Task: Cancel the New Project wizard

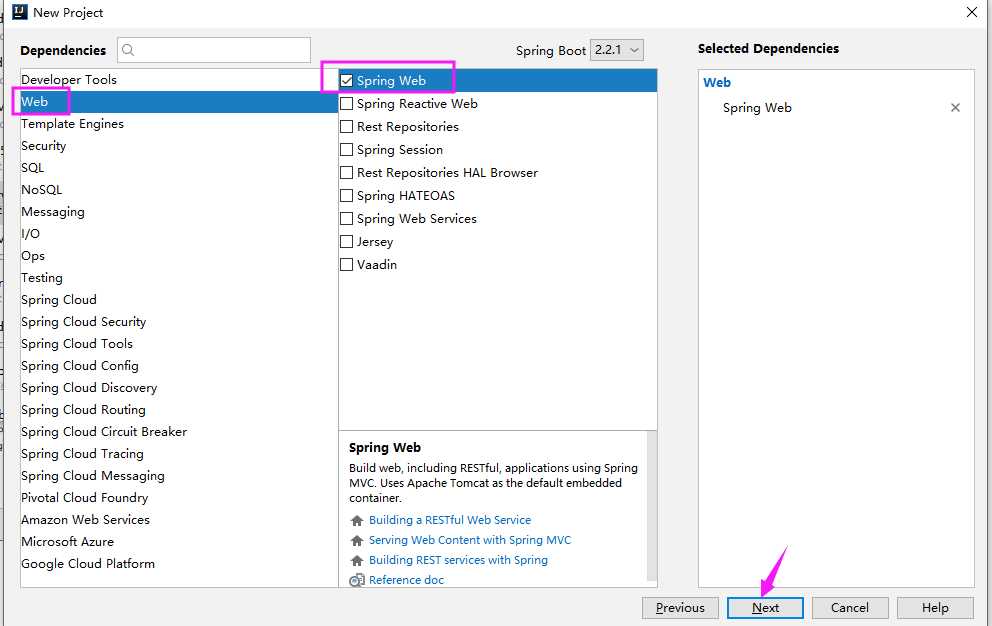Action: pyautogui.click(x=850, y=608)
